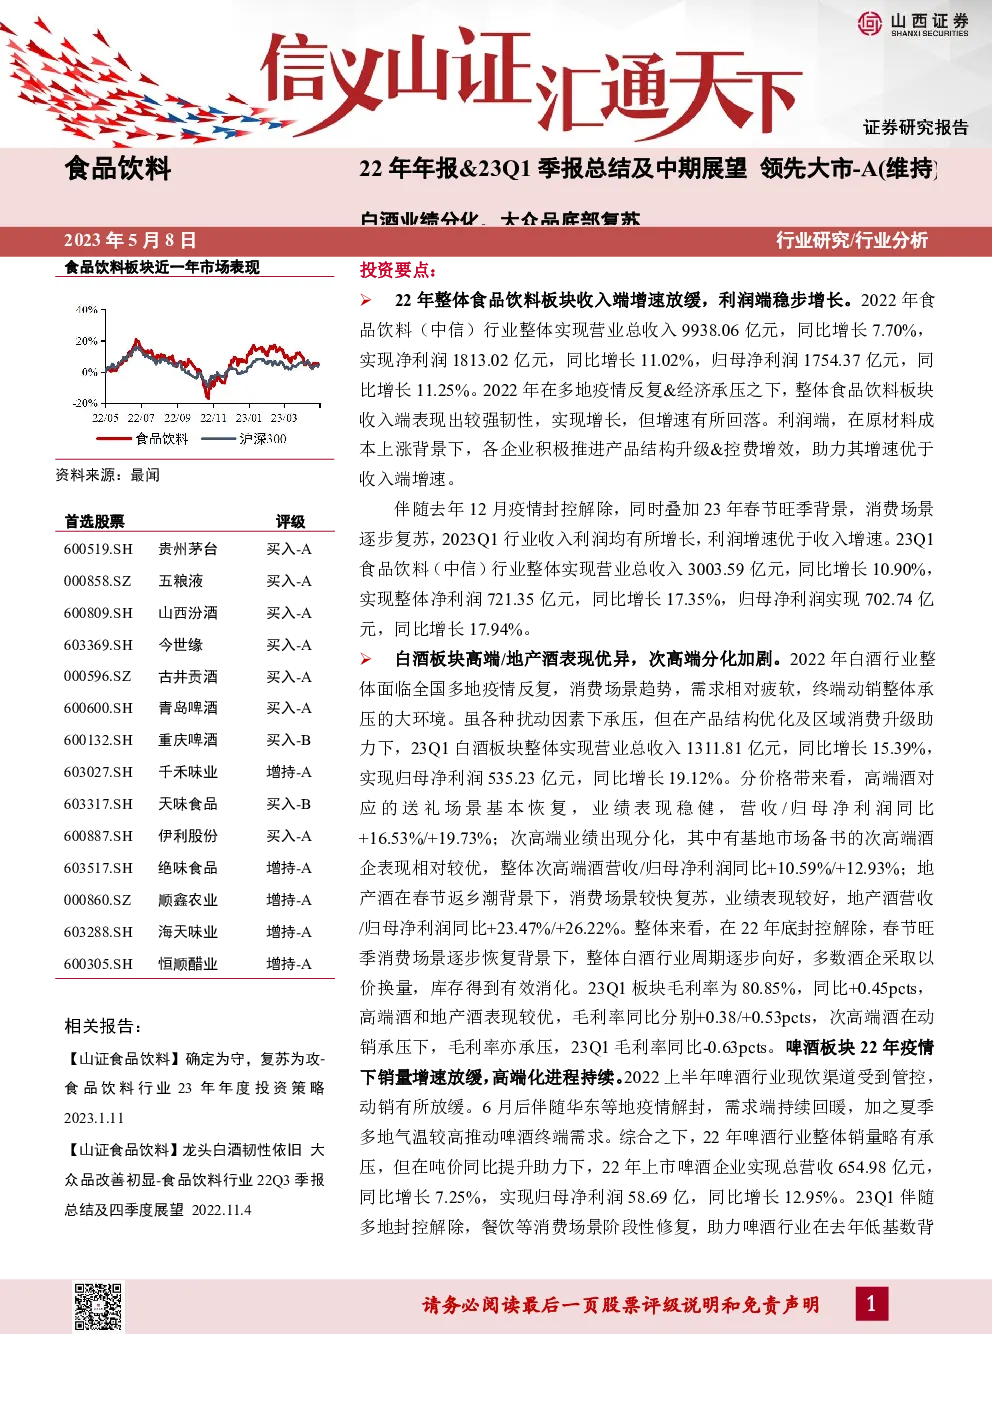Select stock name 天味食品

click(187, 804)
